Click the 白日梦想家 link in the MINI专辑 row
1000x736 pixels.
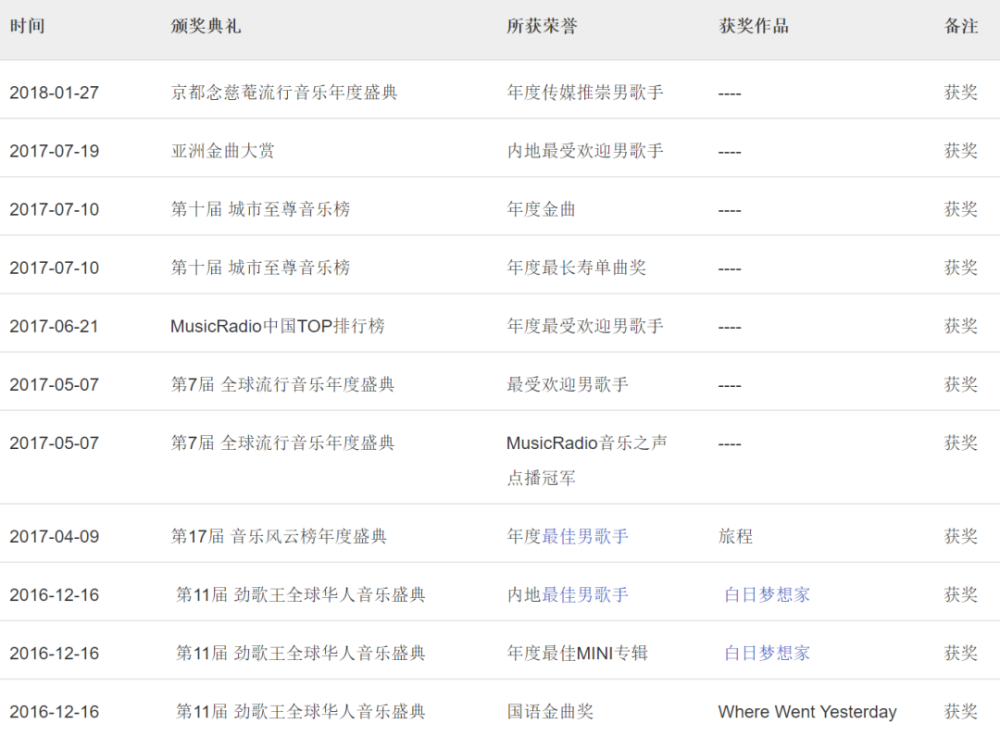click(x=766, y=653)
